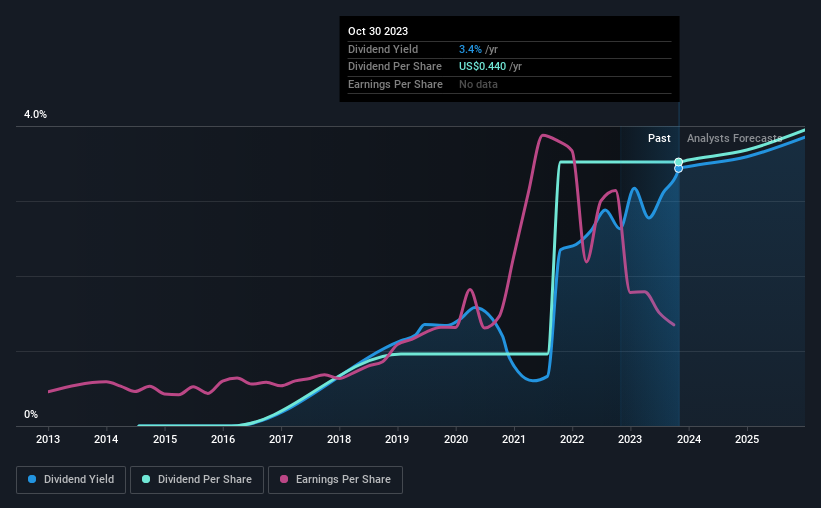This screenshot has width=821, height=508.
Task: Click the 2019 x-axis label
Action: 397,439
